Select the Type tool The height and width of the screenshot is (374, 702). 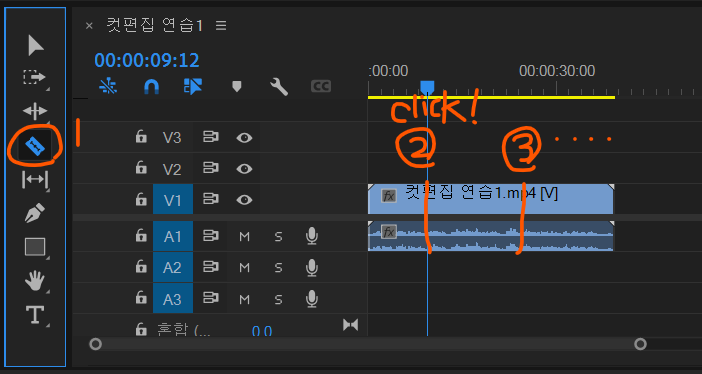[x=35, y=314]
